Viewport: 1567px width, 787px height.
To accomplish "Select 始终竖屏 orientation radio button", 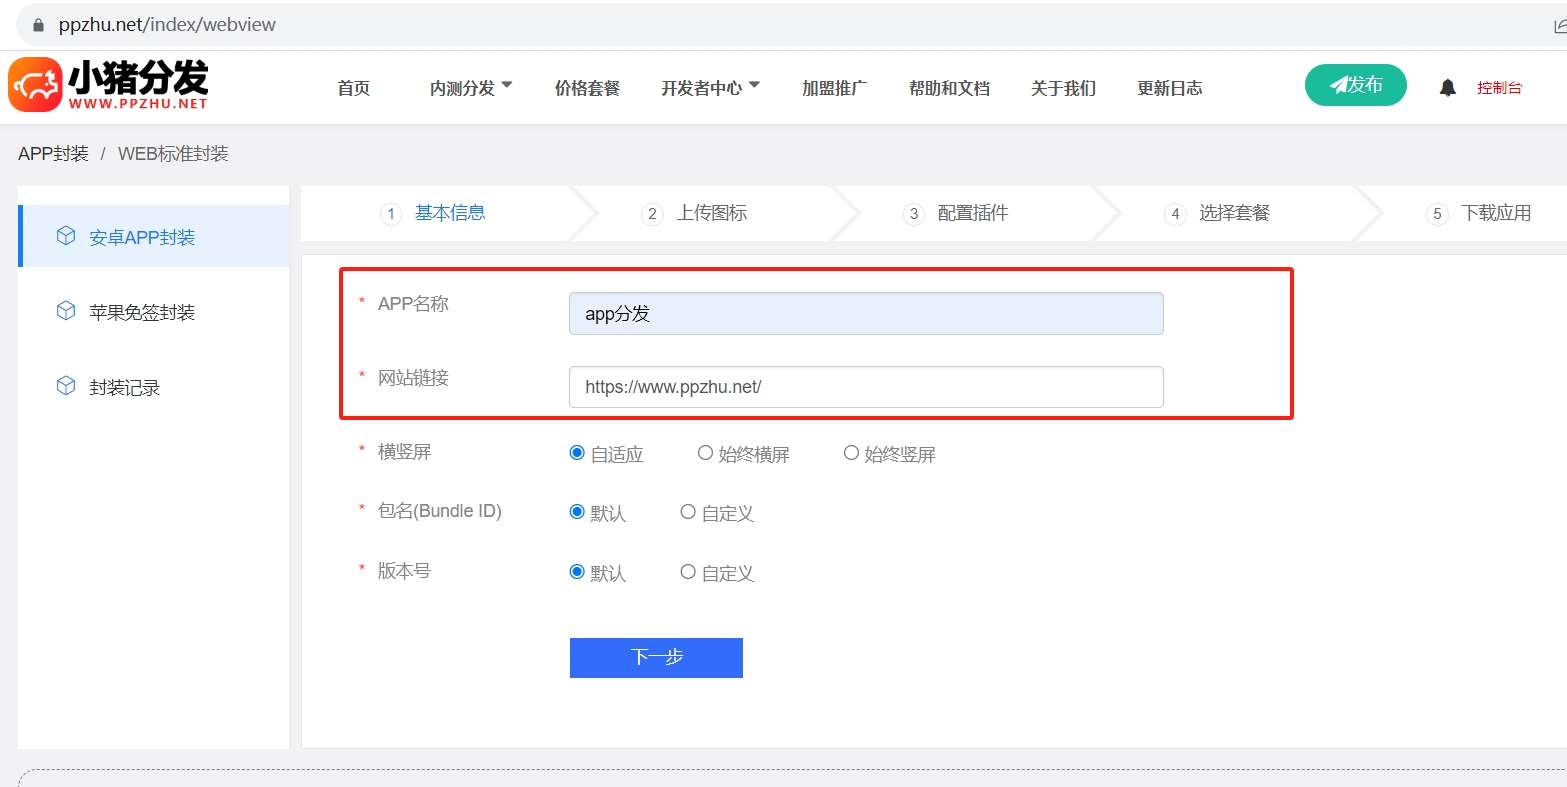I will (x=851, y=453).
